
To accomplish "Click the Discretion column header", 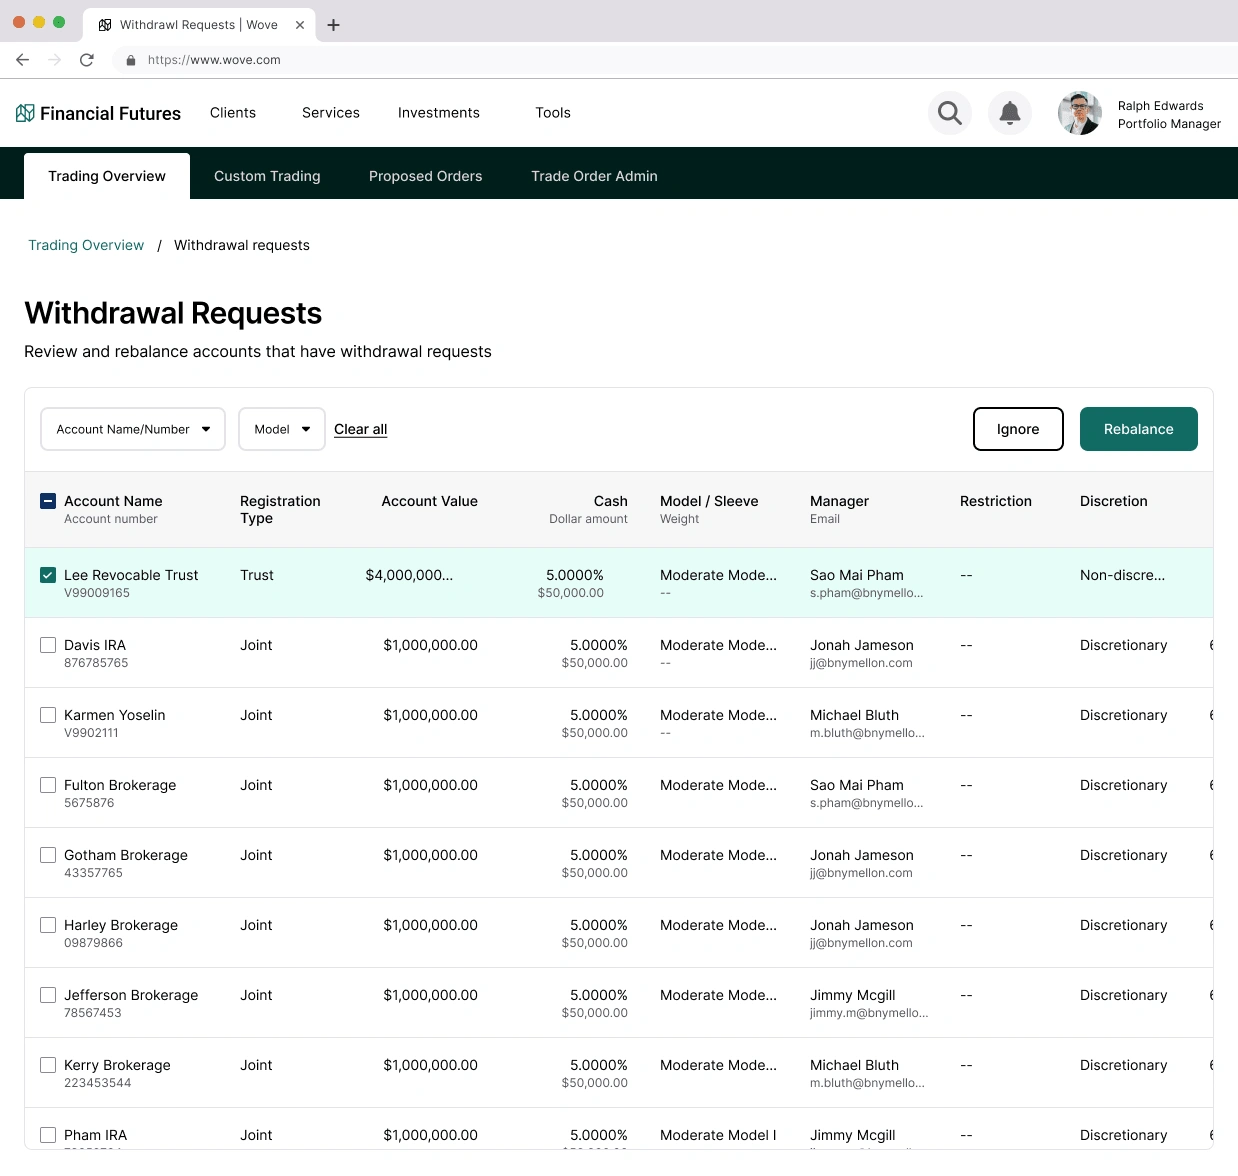I will (1114, 501).
